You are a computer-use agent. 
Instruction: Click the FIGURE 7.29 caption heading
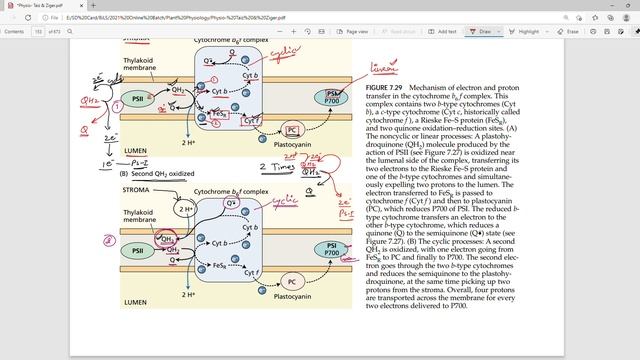[x=384, y=88]
